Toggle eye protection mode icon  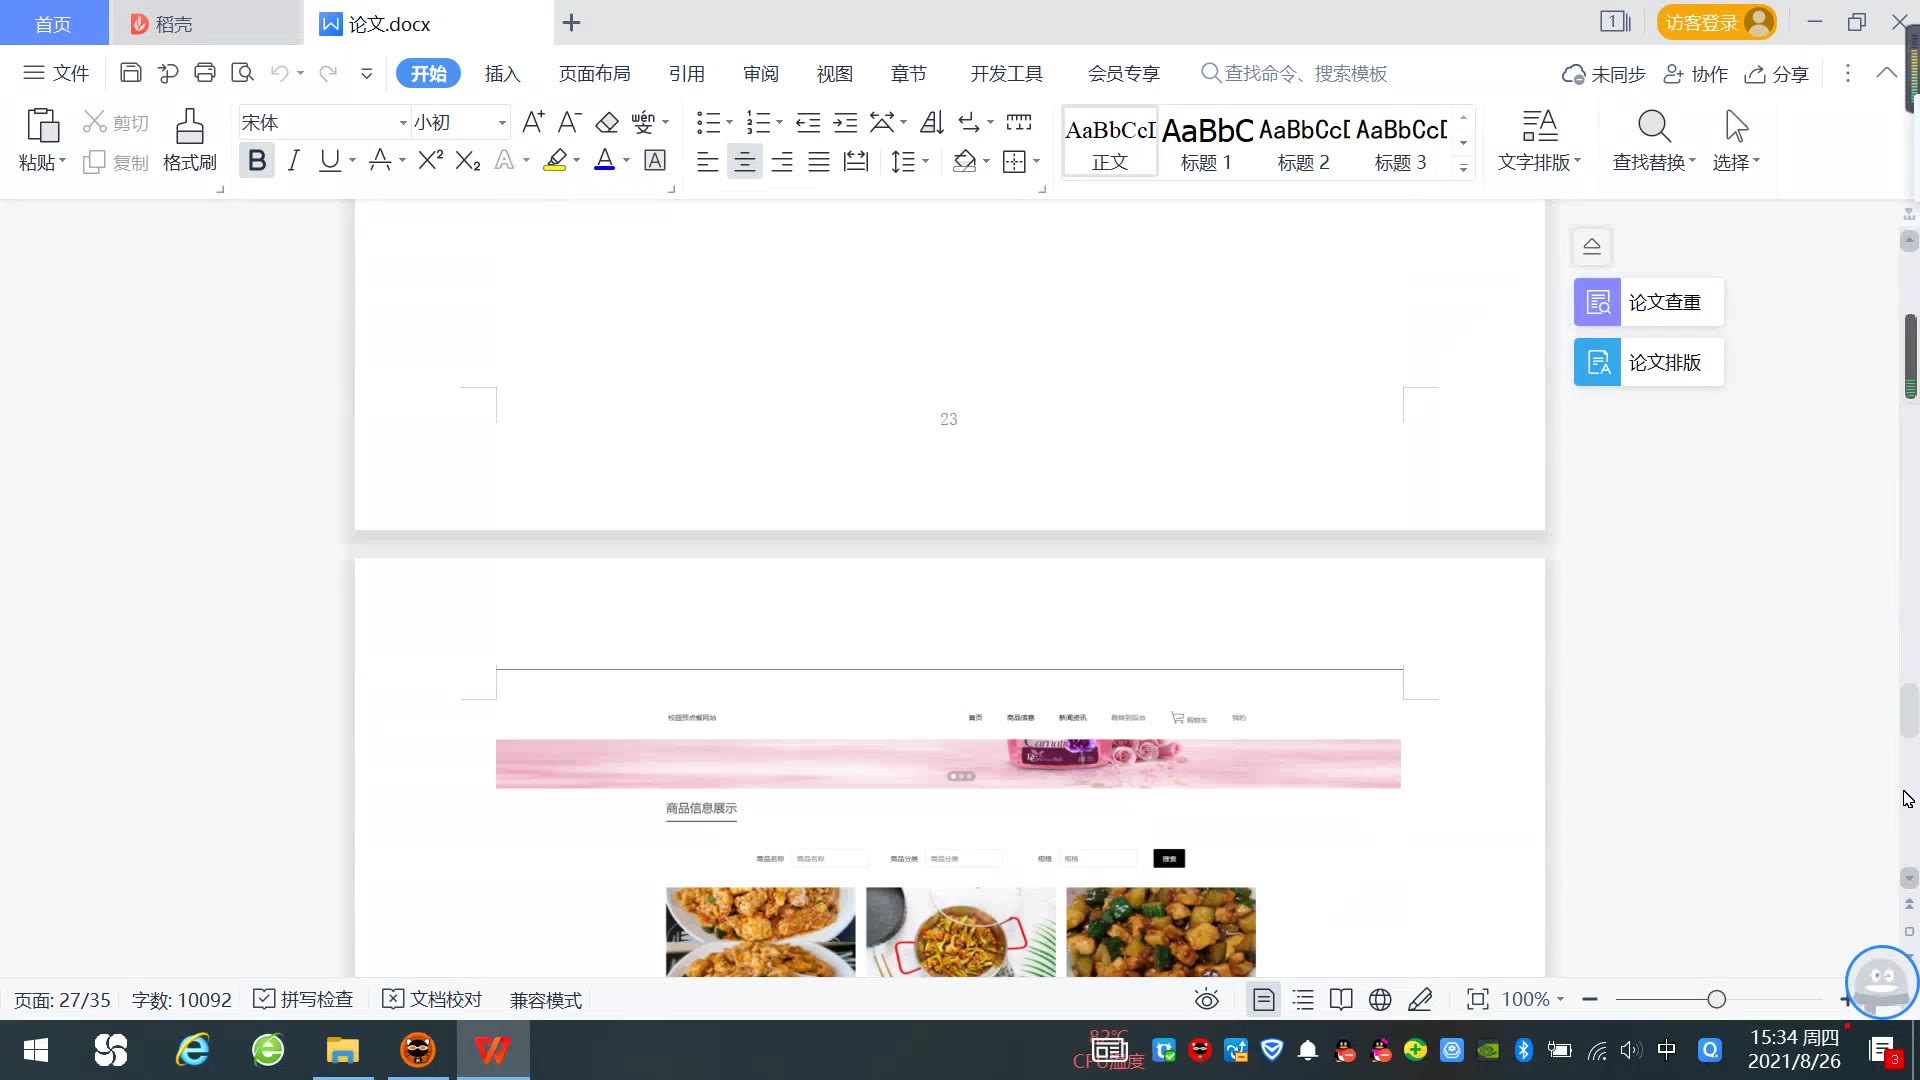1207,999
